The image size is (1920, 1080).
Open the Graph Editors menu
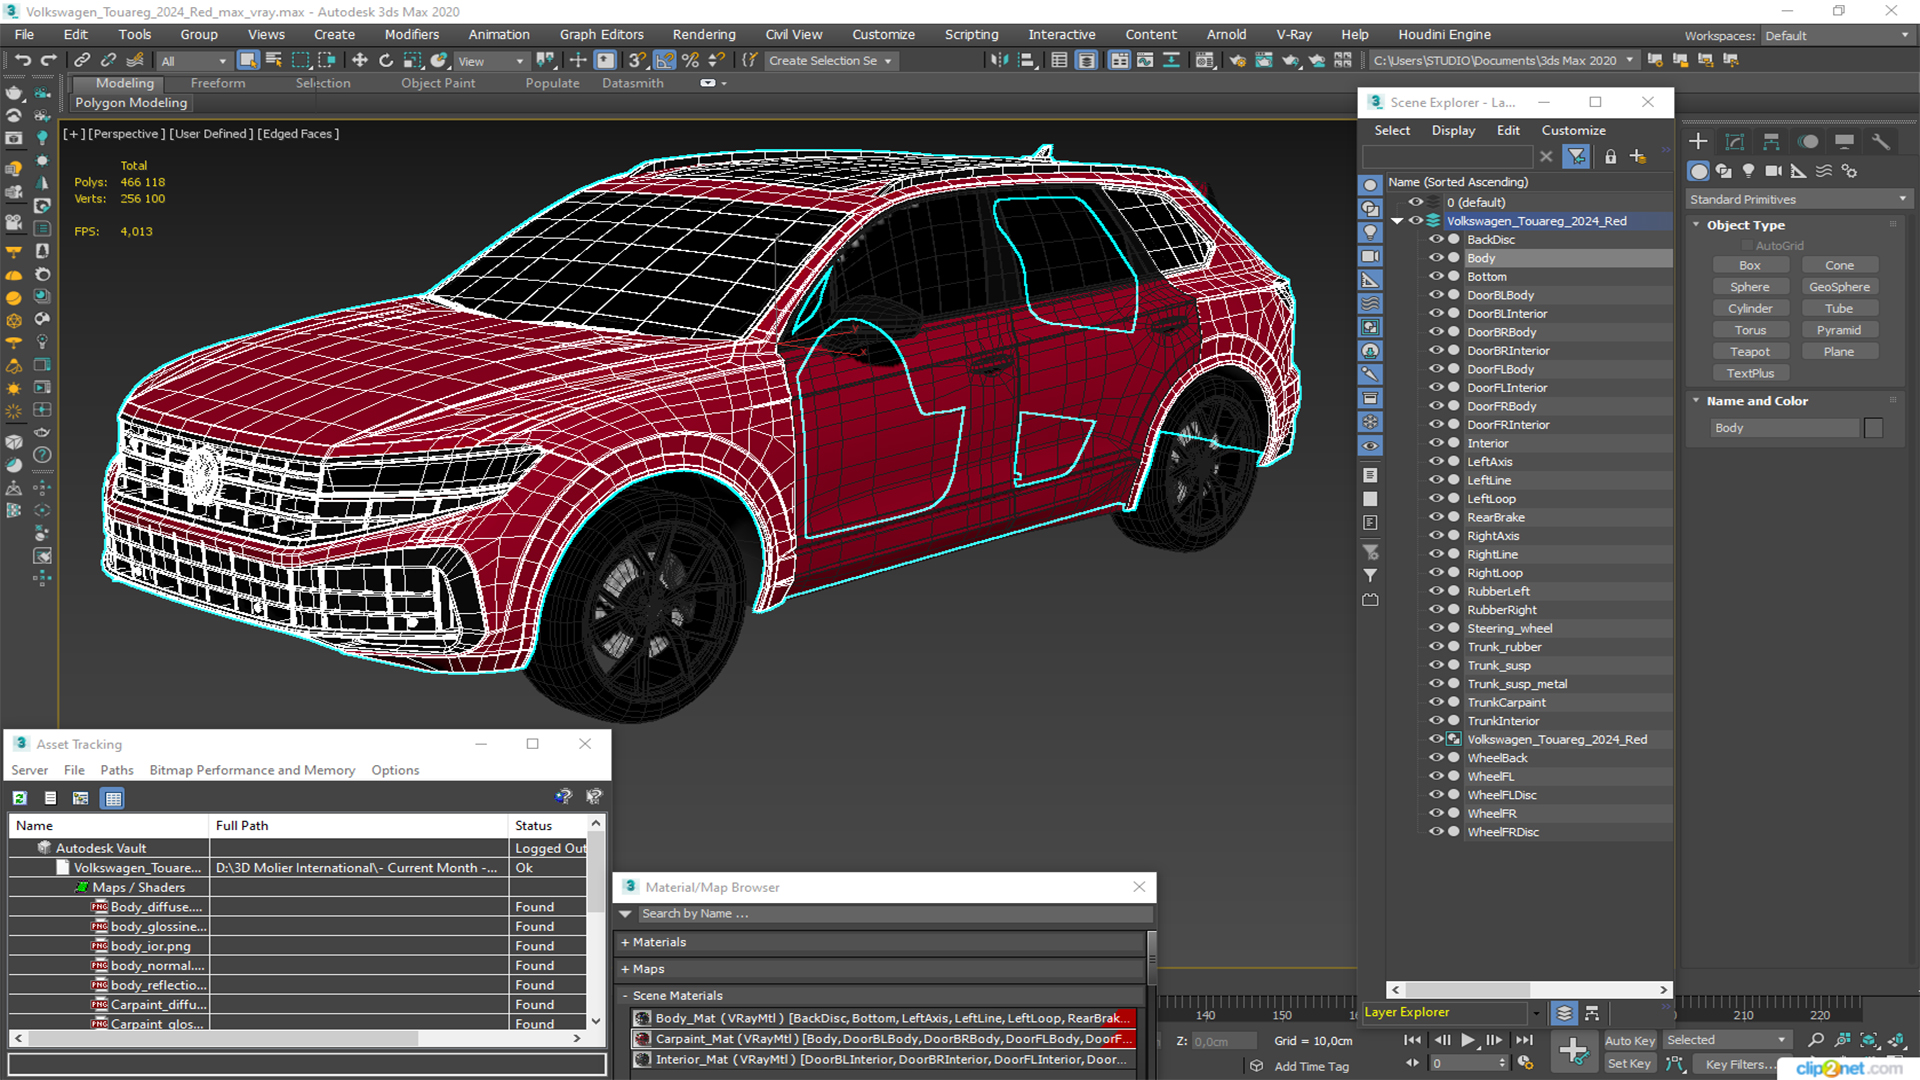(601, 35)
